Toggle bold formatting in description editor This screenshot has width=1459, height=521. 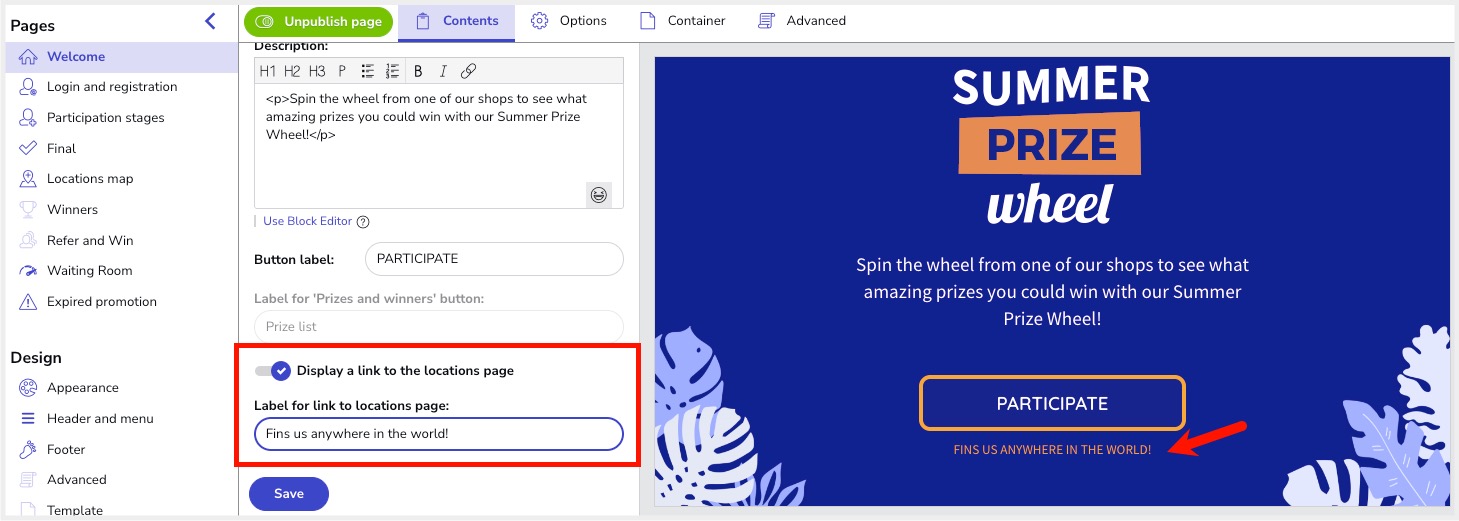418,71
